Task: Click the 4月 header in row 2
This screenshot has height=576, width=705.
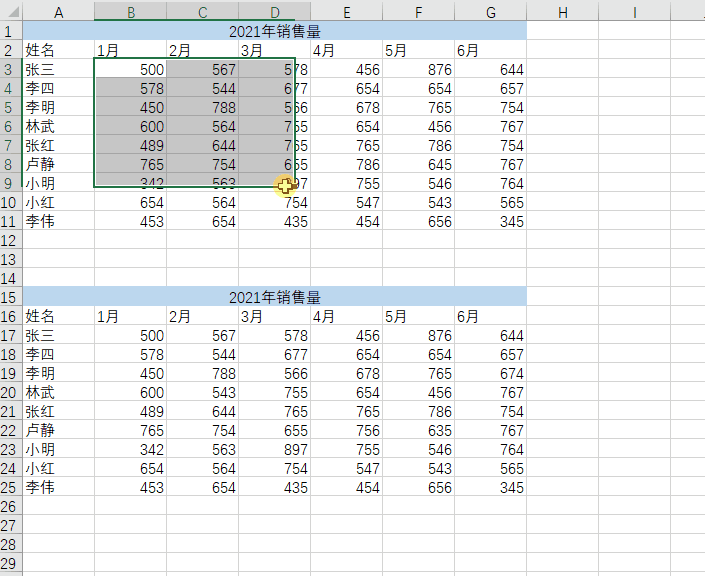Action: pos(347,50)
